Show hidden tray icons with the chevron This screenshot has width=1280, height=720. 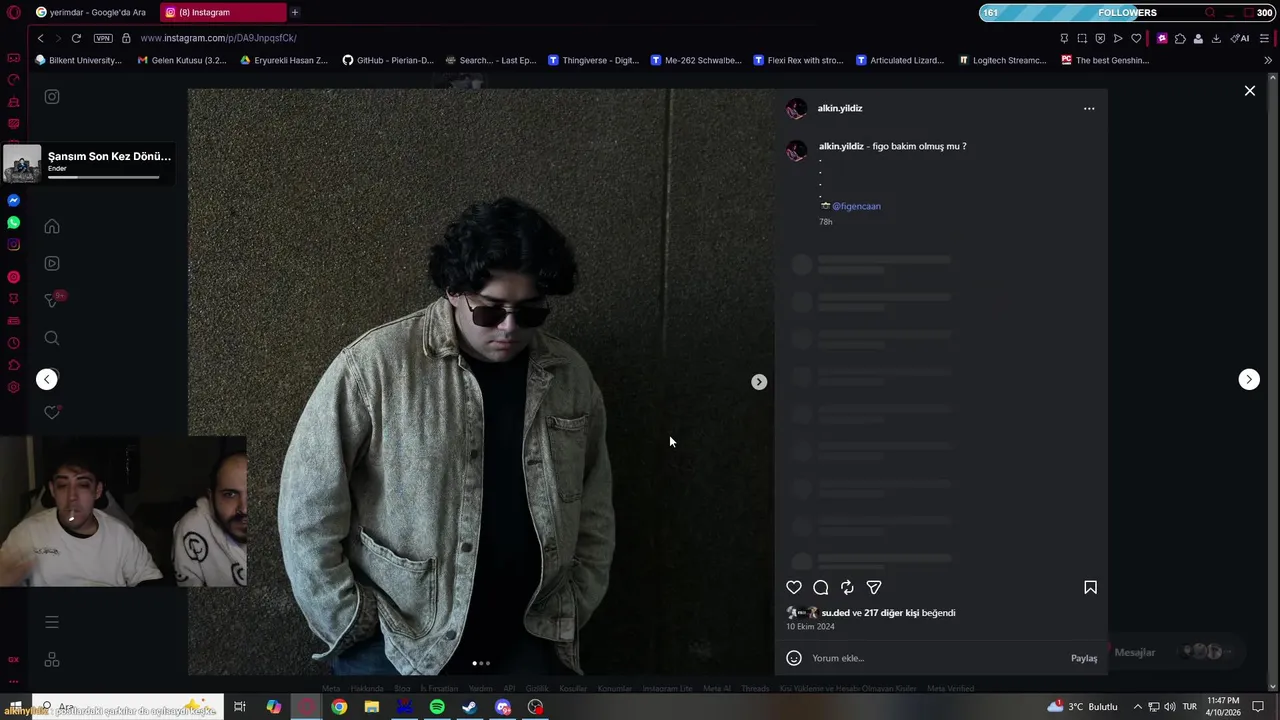click(1137, 707)
